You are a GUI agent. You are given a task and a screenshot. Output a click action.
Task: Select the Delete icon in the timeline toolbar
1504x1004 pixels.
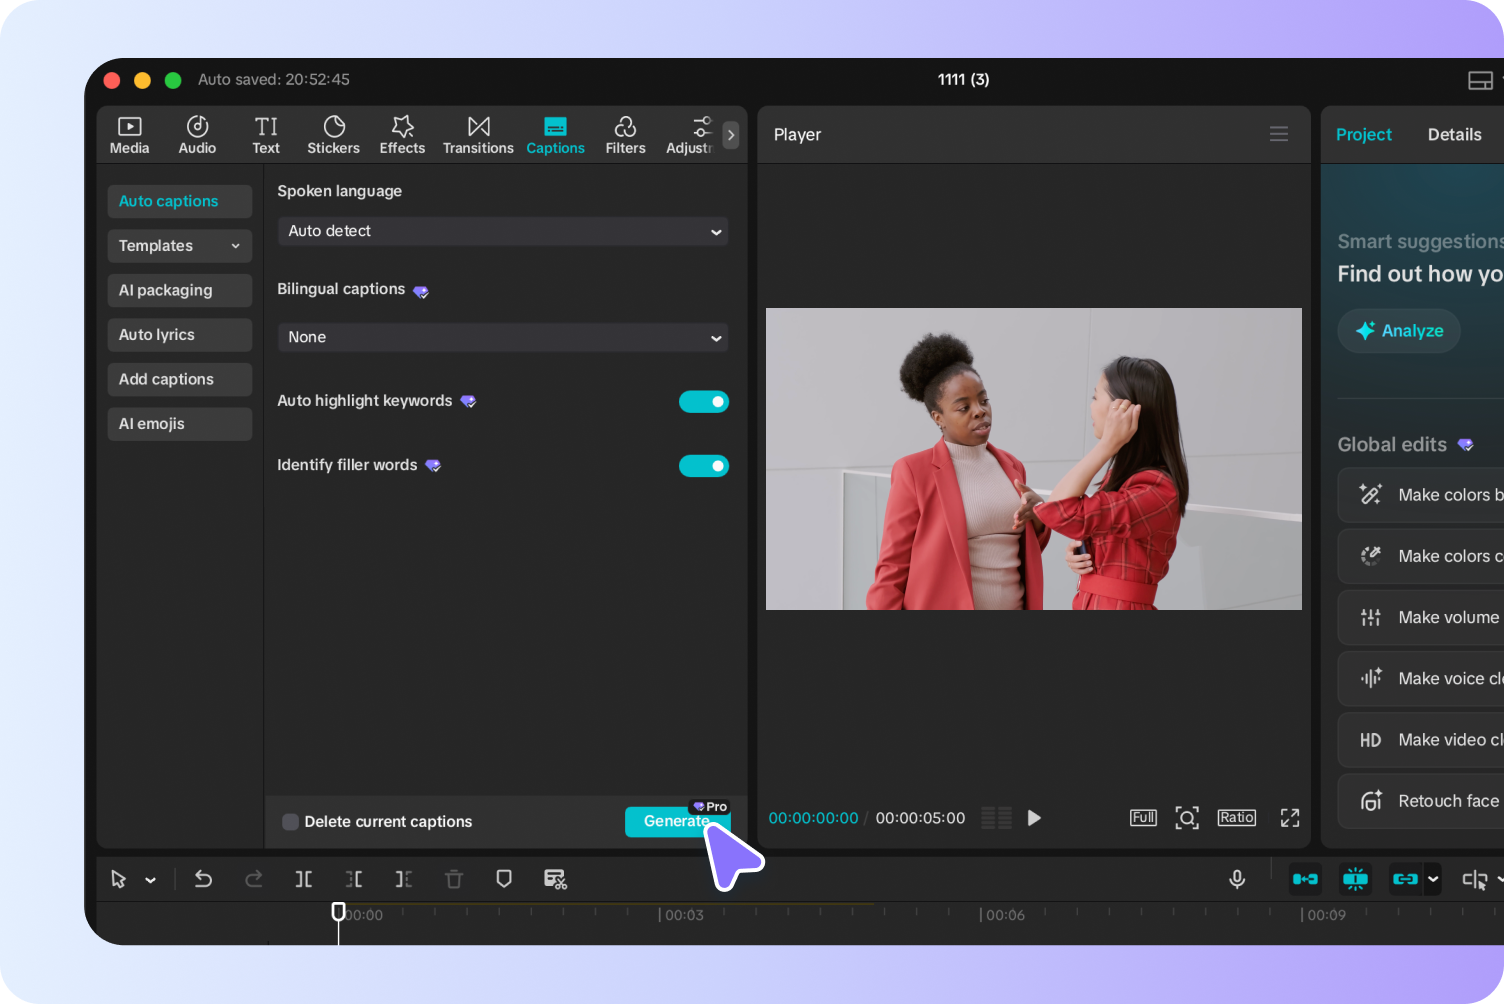(x=454, y=879)
